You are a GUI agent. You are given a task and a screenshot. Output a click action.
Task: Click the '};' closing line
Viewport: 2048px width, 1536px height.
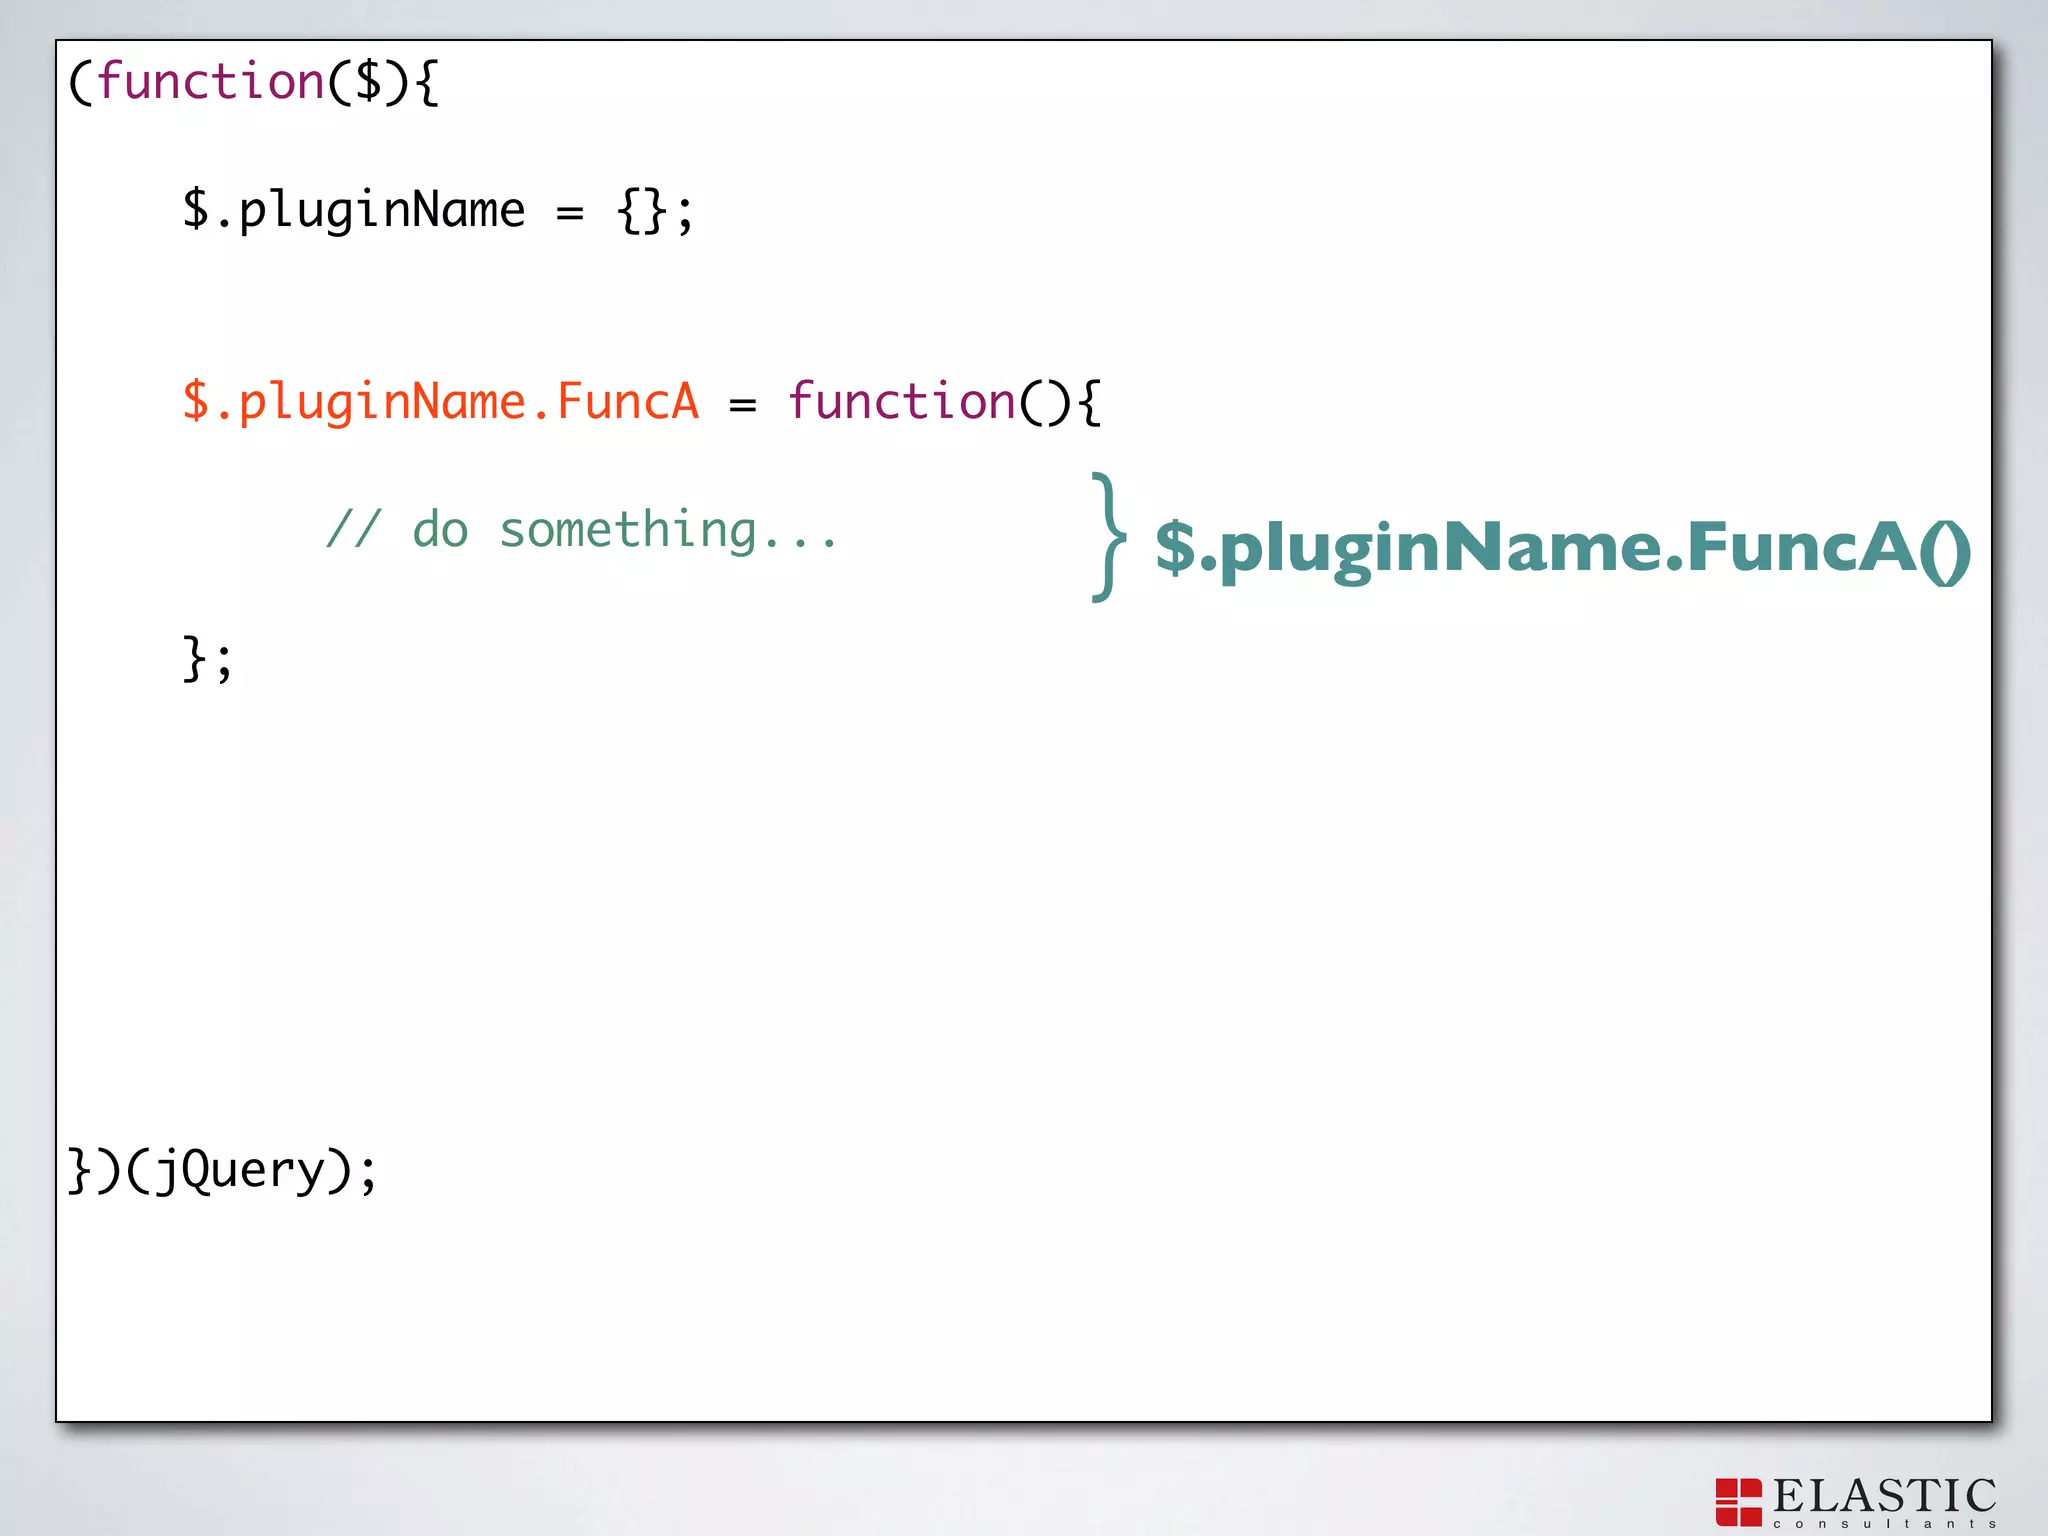tap(207, 659)
